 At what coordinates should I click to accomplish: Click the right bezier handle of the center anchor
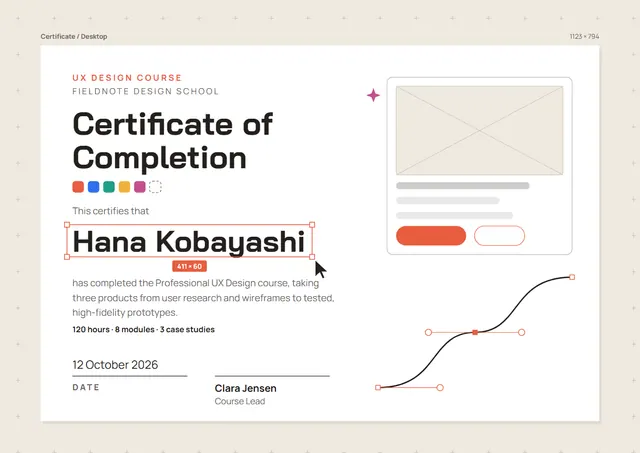click(522, 333)
